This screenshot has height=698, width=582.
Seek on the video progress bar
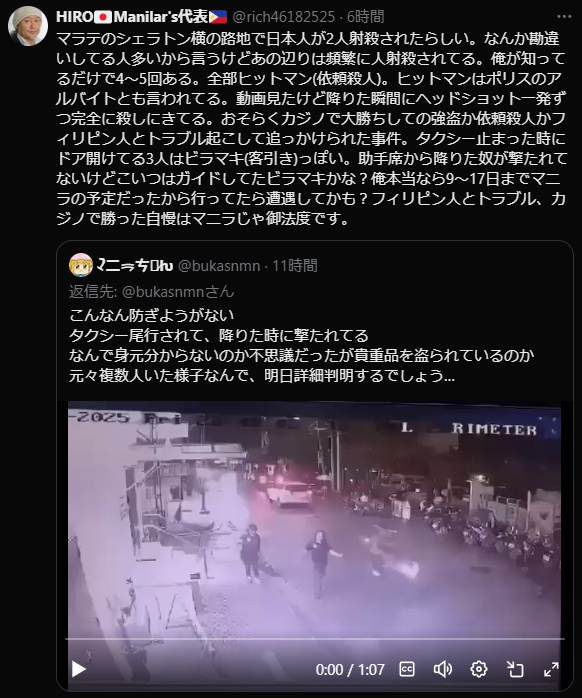pyautogui.click(x=315, y=639)
